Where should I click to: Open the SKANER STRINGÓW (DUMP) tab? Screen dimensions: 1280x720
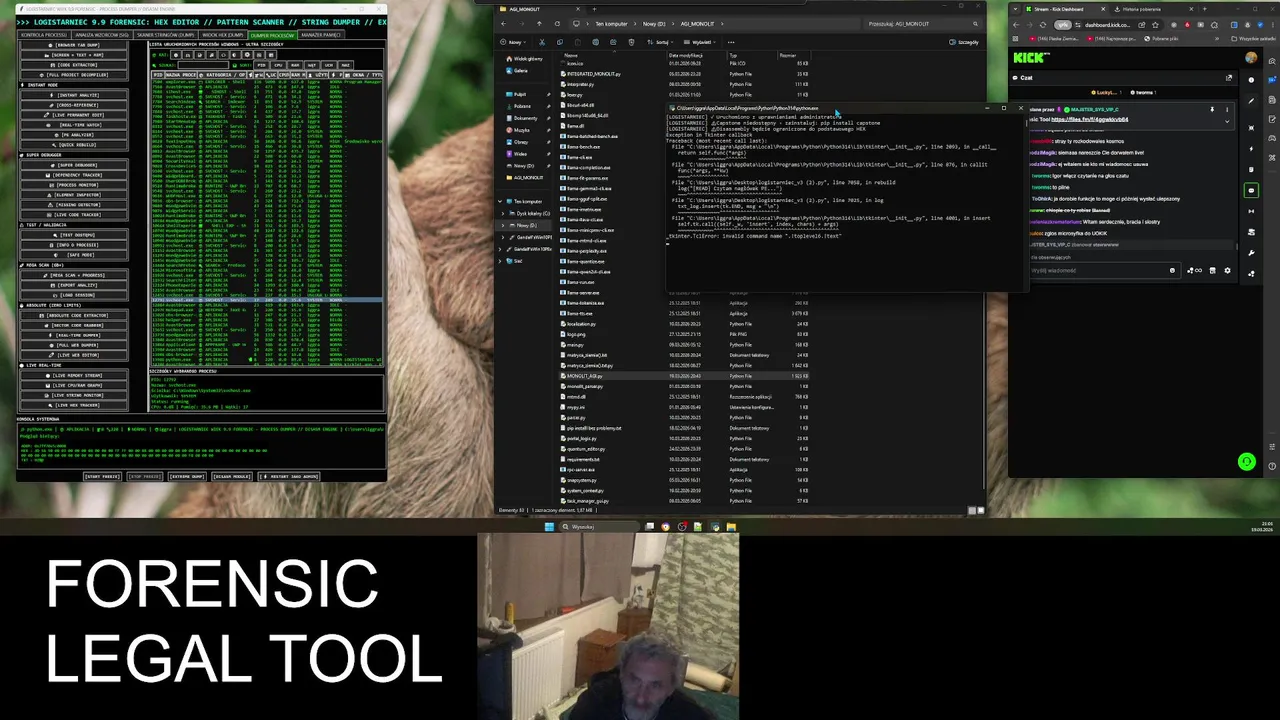(x=165, y=35)
